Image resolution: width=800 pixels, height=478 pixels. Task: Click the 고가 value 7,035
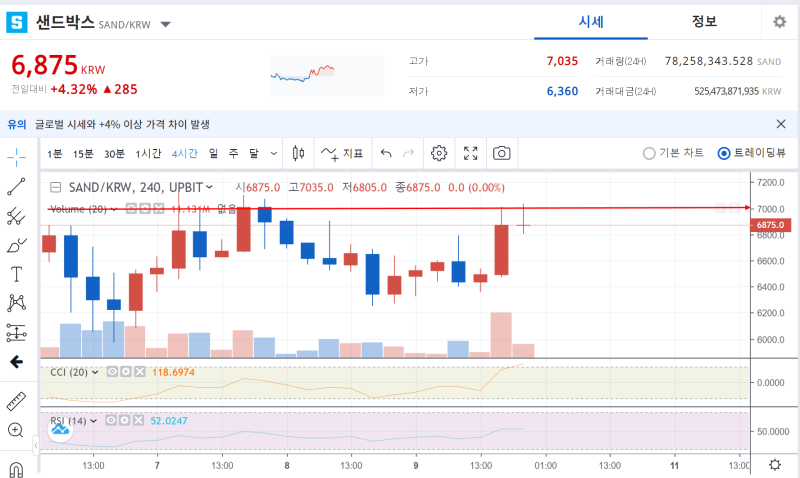click(x=562, y=61)
